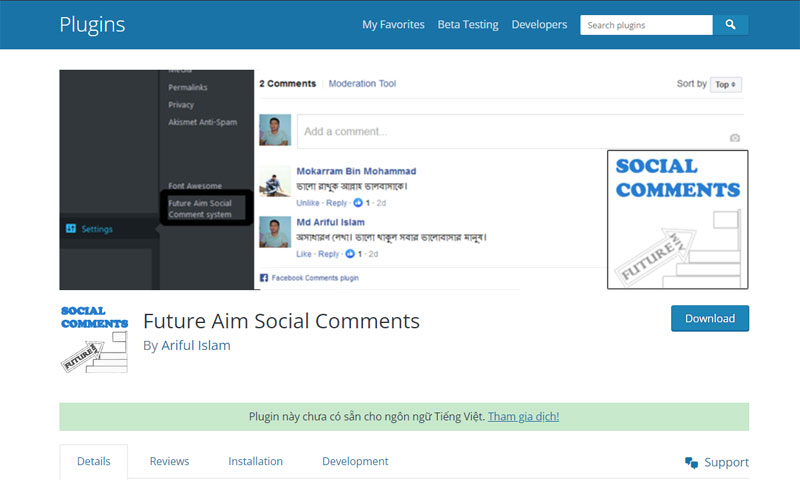Select Settings in the dark sidebar
800x500 pixels.
[97, 229]
